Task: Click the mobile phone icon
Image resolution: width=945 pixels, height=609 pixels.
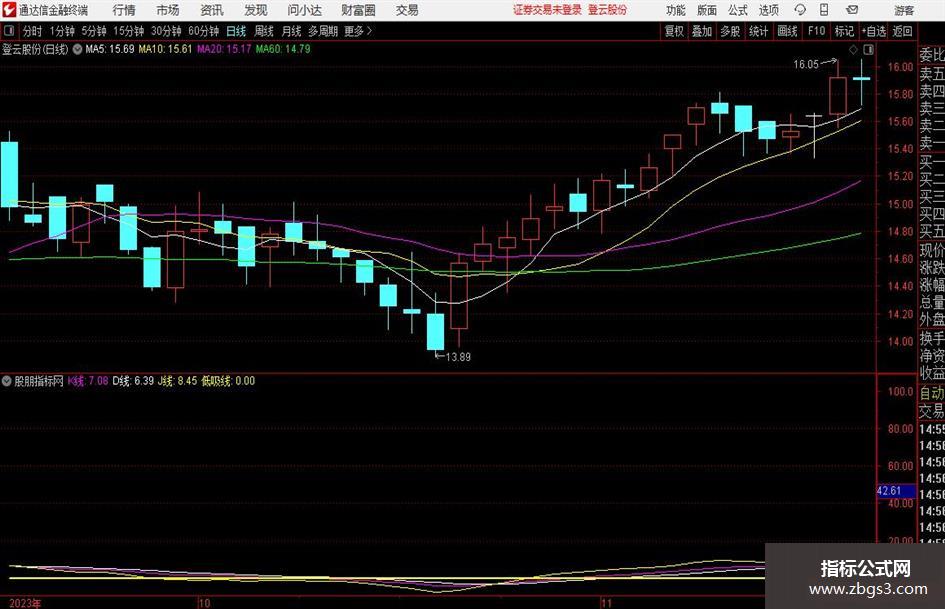Action: (824, 10)
